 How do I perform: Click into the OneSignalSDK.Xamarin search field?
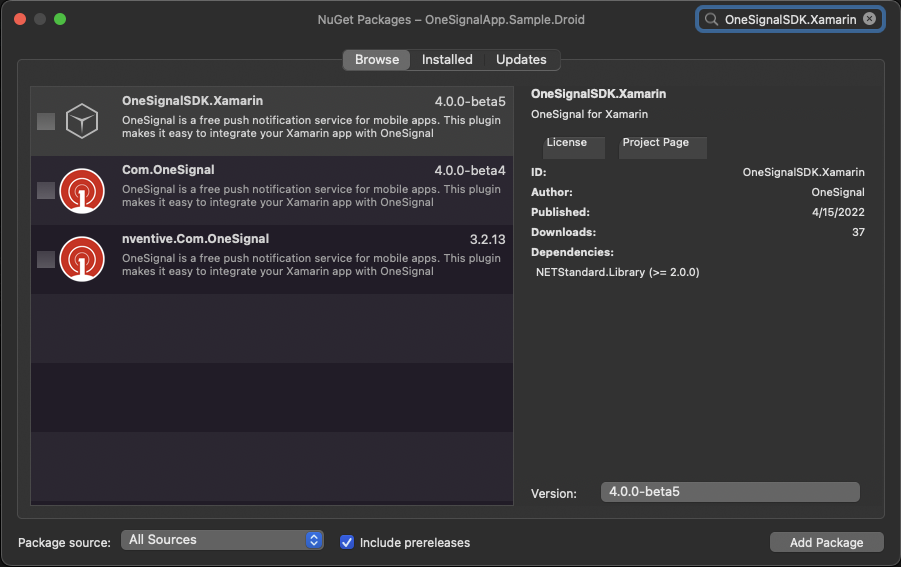click(x=790, y=20)
